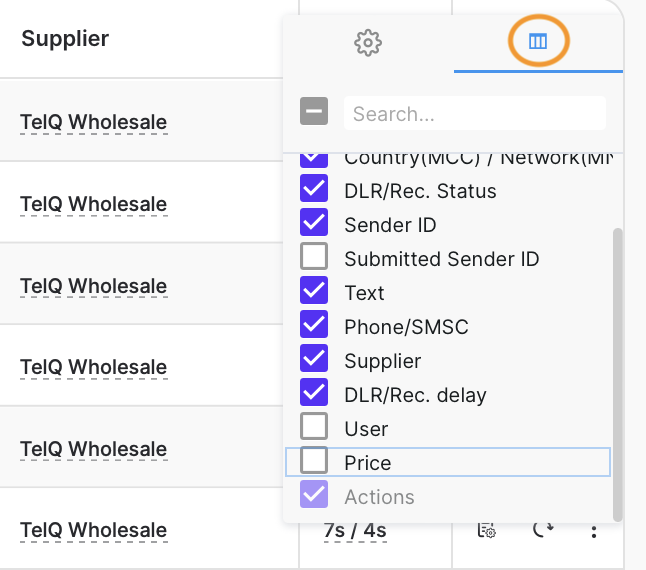646x570 pixels.
Task: Select the columns view tab icon
Action: pos(538,41)
